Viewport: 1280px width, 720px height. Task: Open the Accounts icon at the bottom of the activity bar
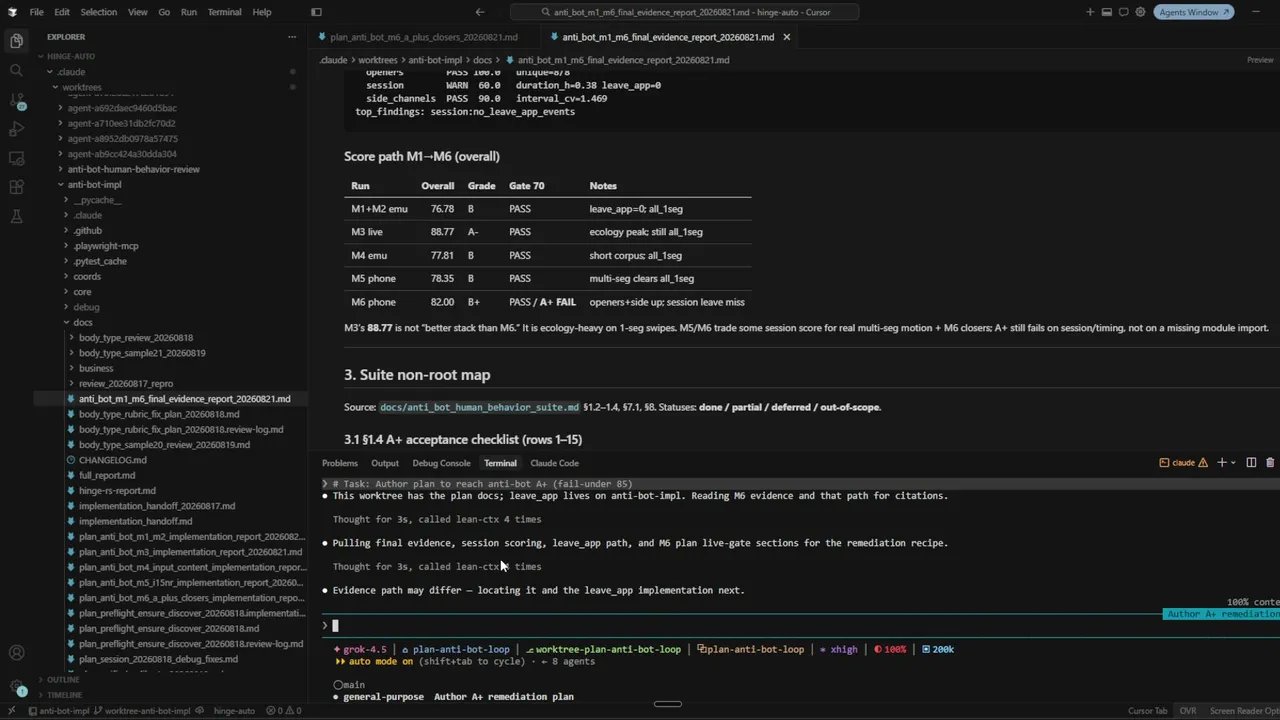tap(16, 653)
